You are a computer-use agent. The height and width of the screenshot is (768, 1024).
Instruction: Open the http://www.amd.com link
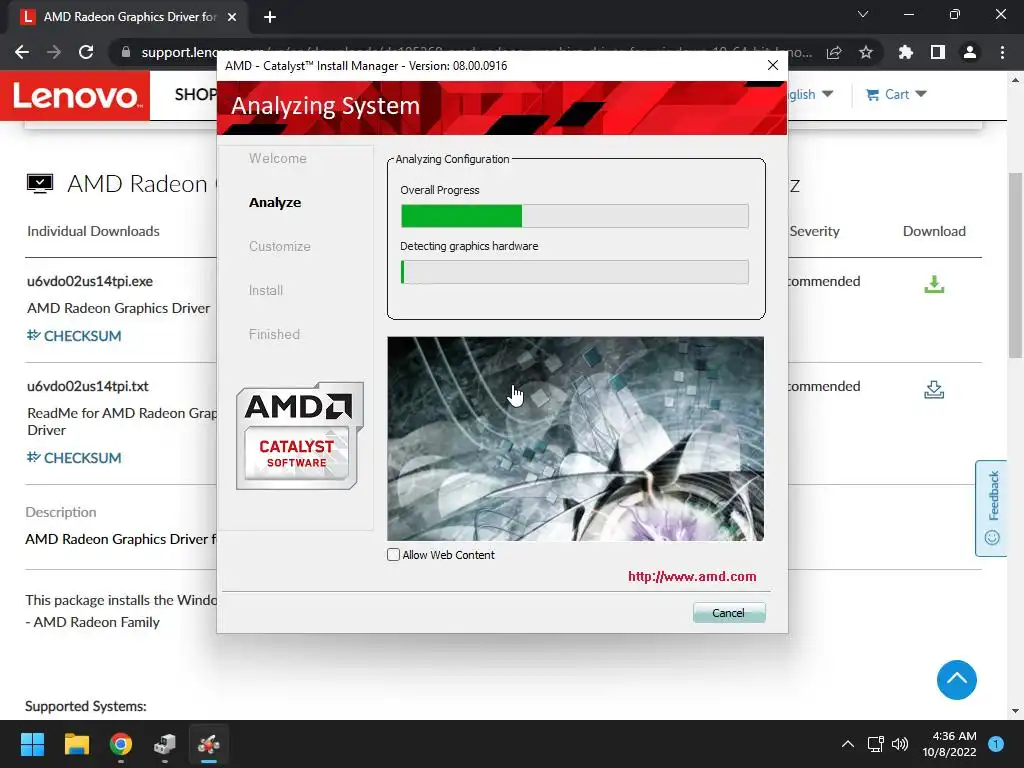pyautogui.click(x=692, y=577)
